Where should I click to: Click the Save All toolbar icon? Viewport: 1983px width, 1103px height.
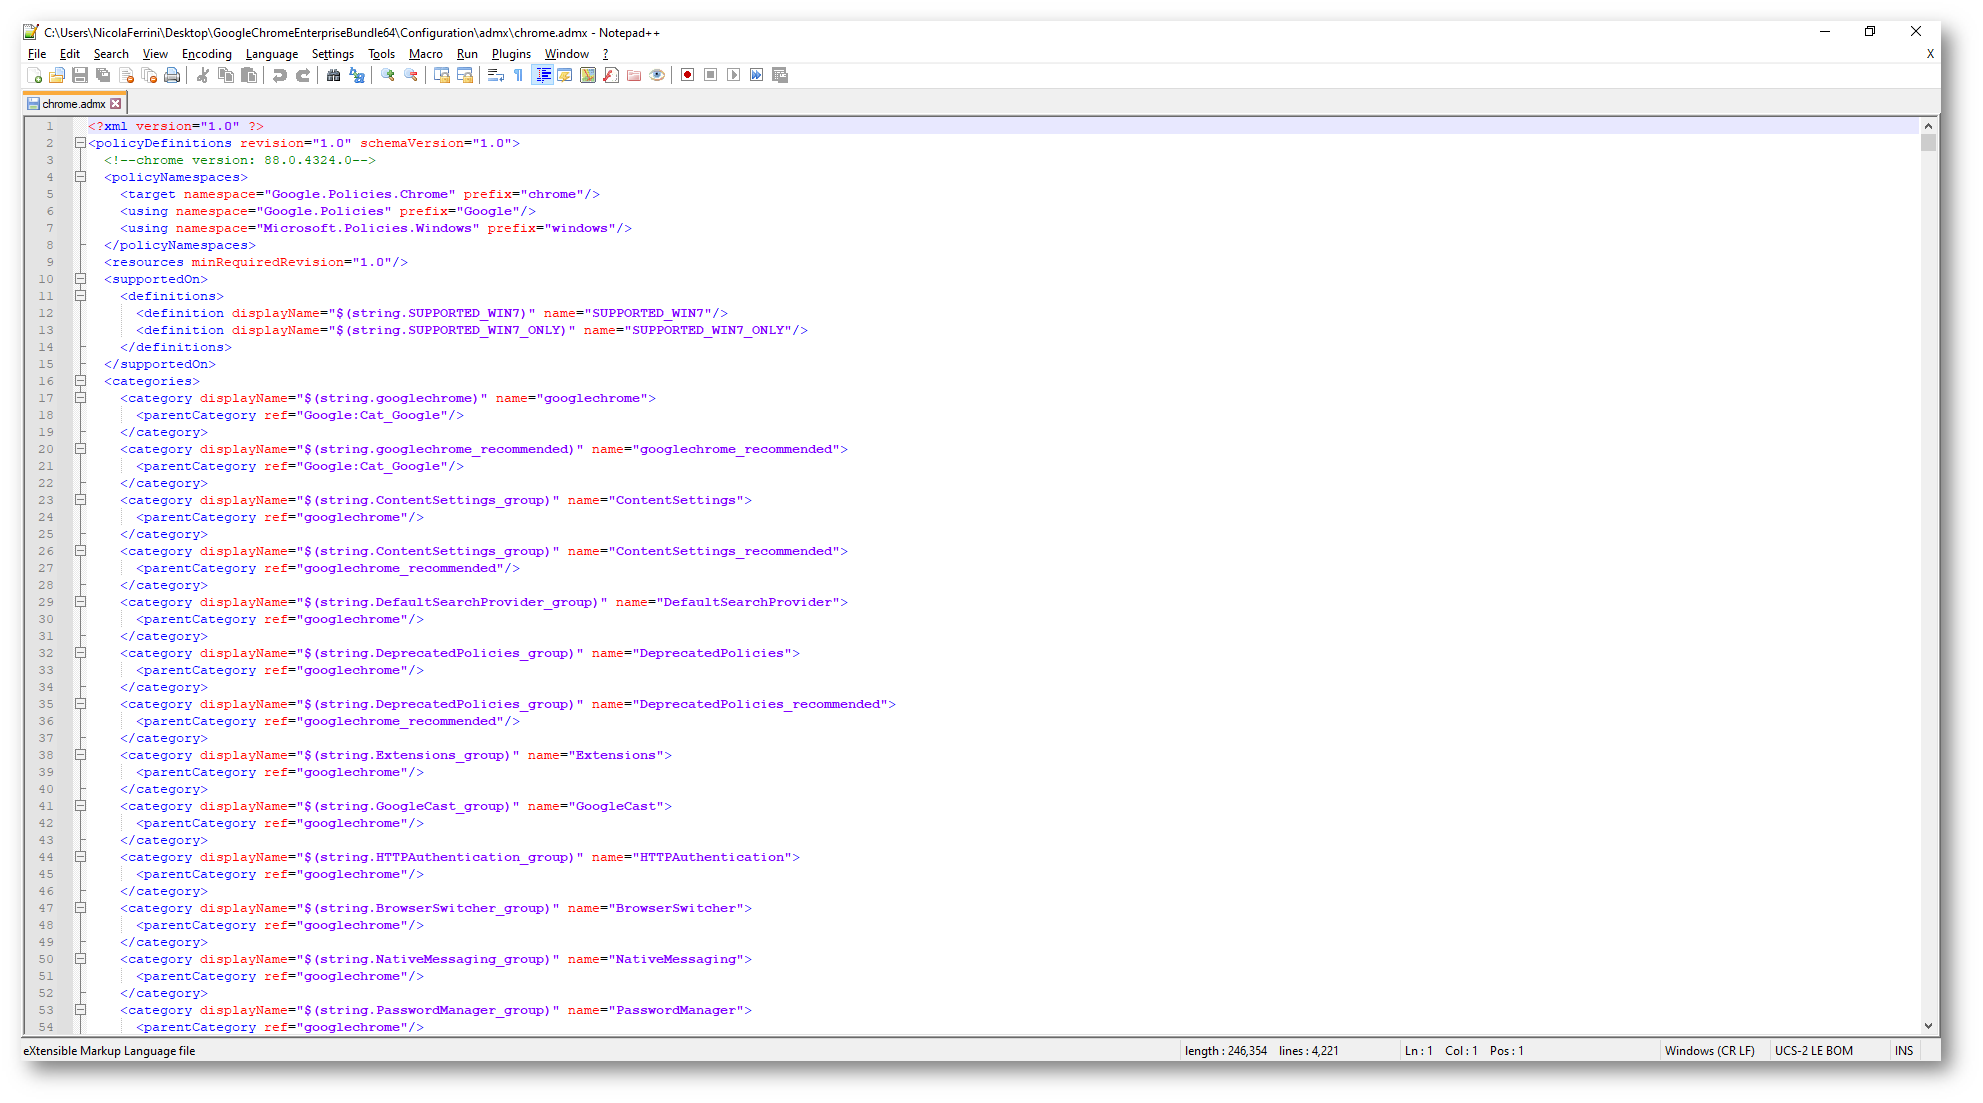tap(103, 75)
